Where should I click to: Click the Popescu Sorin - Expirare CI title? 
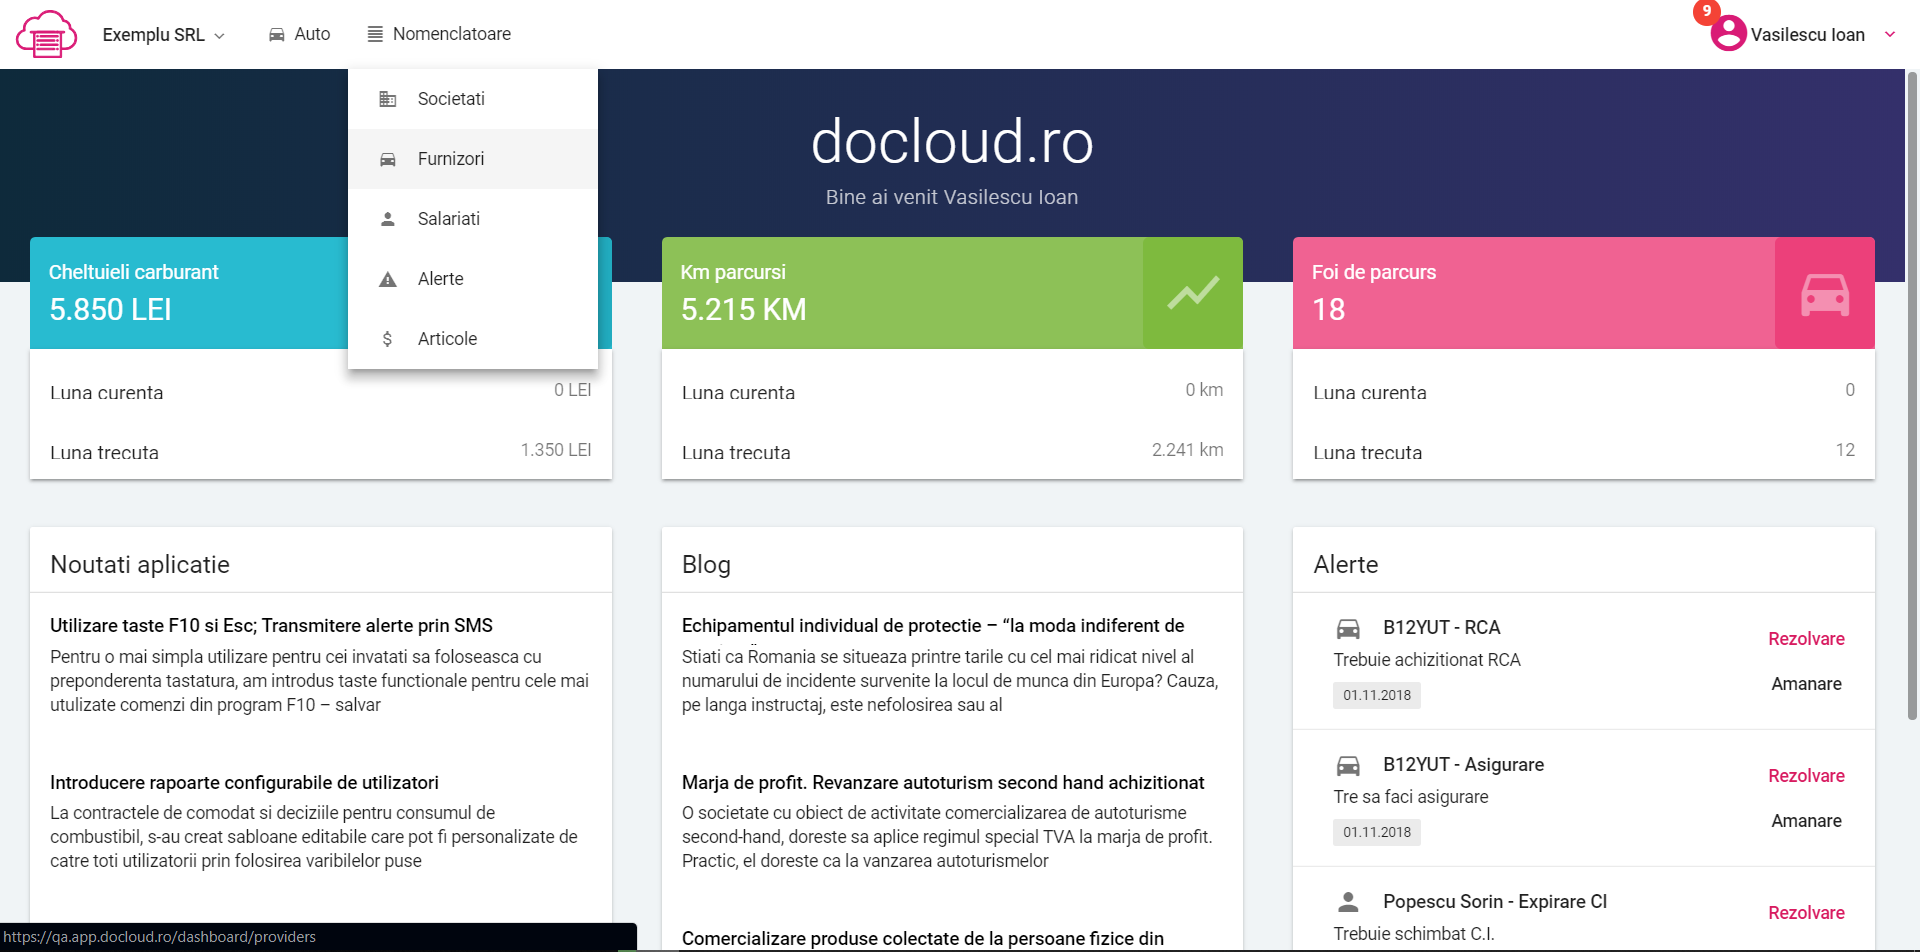pos(1495,902)
